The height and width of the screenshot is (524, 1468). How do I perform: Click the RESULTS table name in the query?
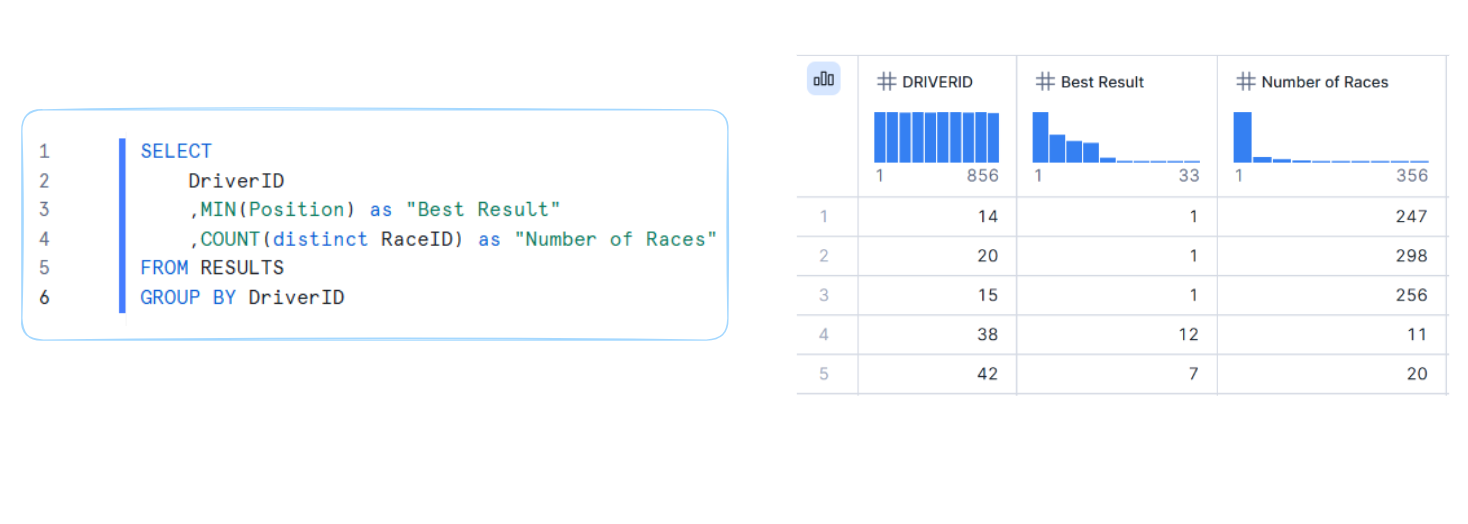pos(242,267)
